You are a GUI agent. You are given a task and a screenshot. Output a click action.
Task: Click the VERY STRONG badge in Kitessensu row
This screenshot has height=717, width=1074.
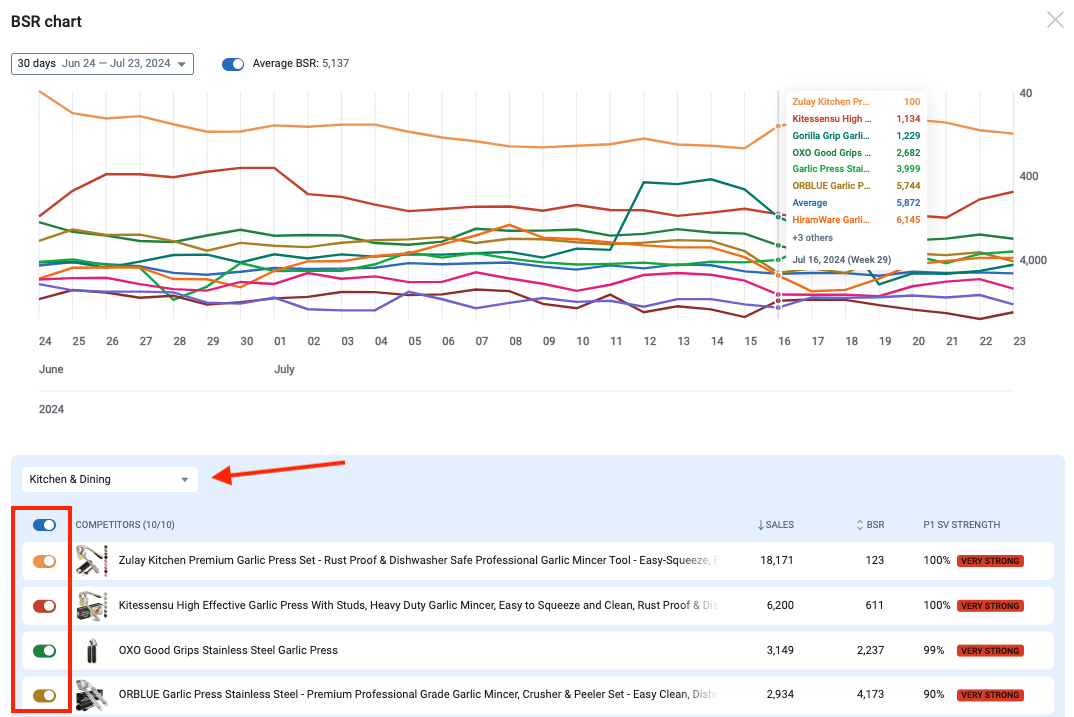[x=990, y=606]
